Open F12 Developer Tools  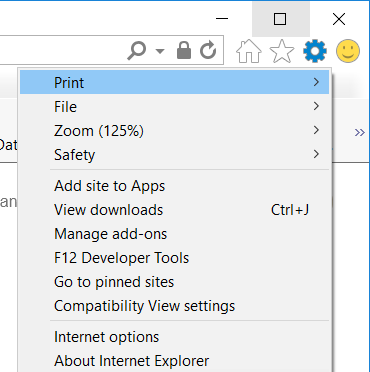[174, 258]
